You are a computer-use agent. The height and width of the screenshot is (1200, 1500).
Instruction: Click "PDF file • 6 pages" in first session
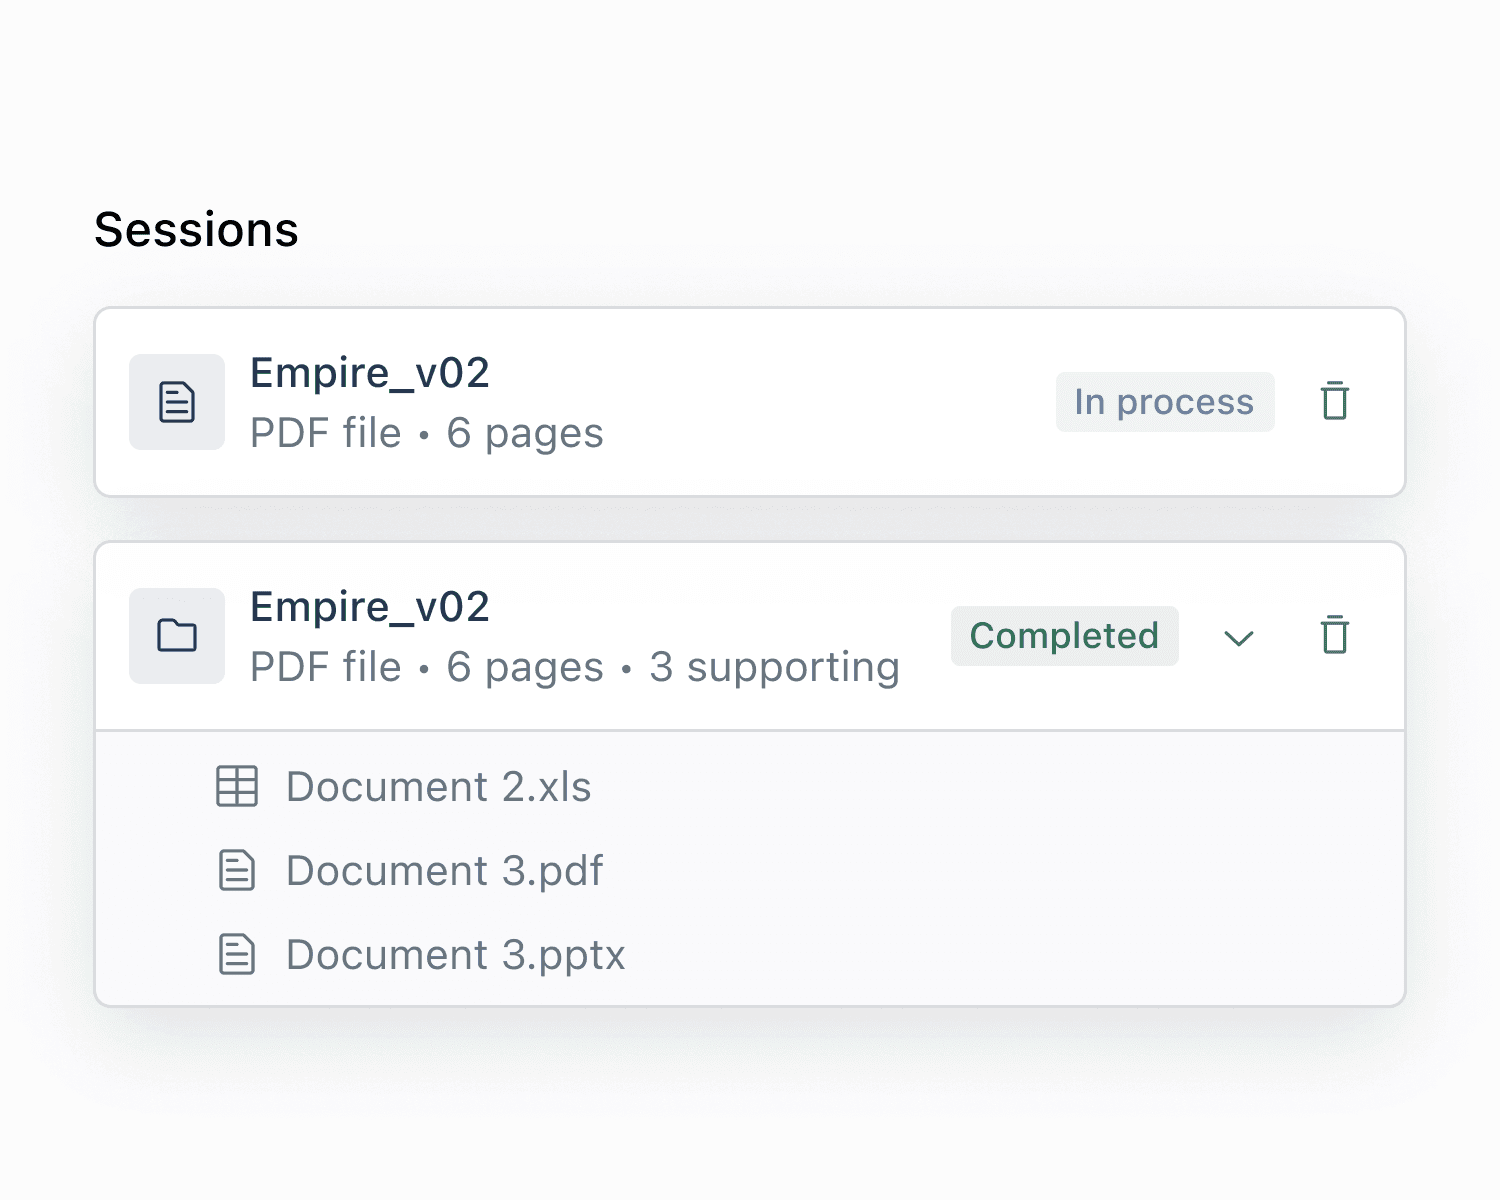coord(426,433)
